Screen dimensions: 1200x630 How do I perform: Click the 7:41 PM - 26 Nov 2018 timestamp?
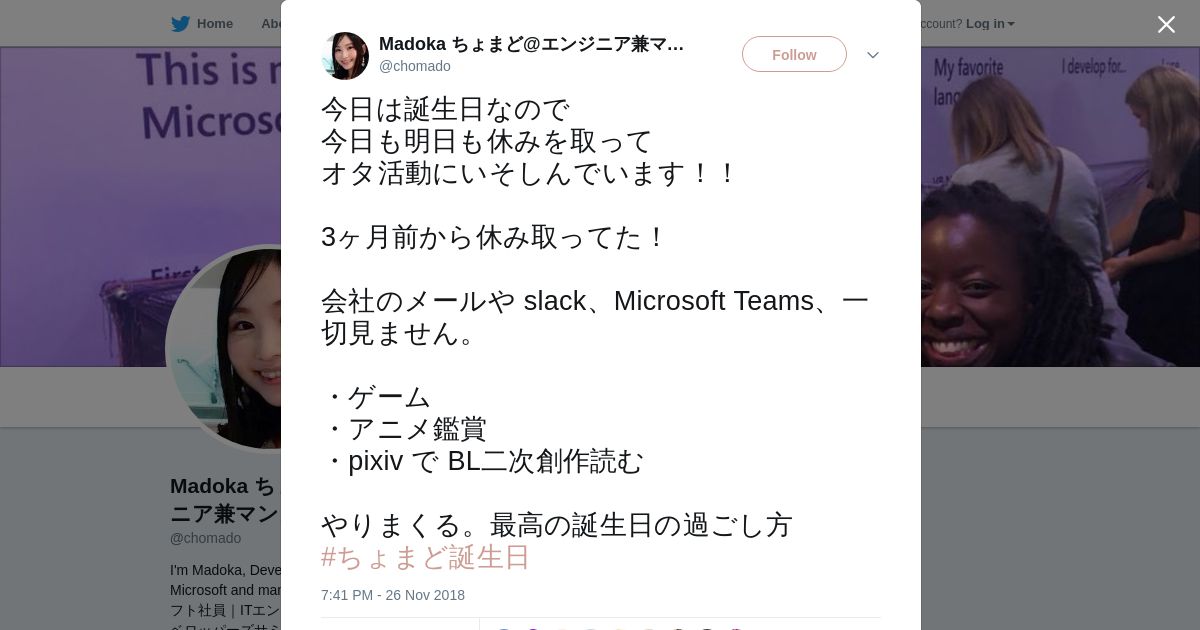[x=393, y=595]
